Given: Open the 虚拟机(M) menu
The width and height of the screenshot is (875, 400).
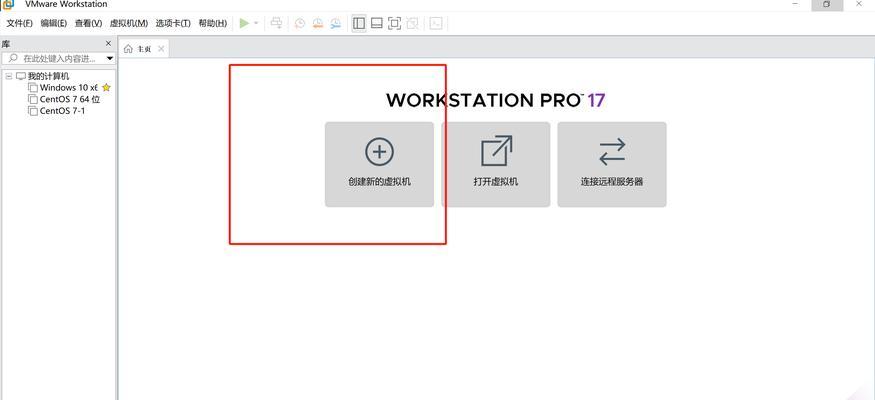Looking at the screenshot, I should coord(129,23).
